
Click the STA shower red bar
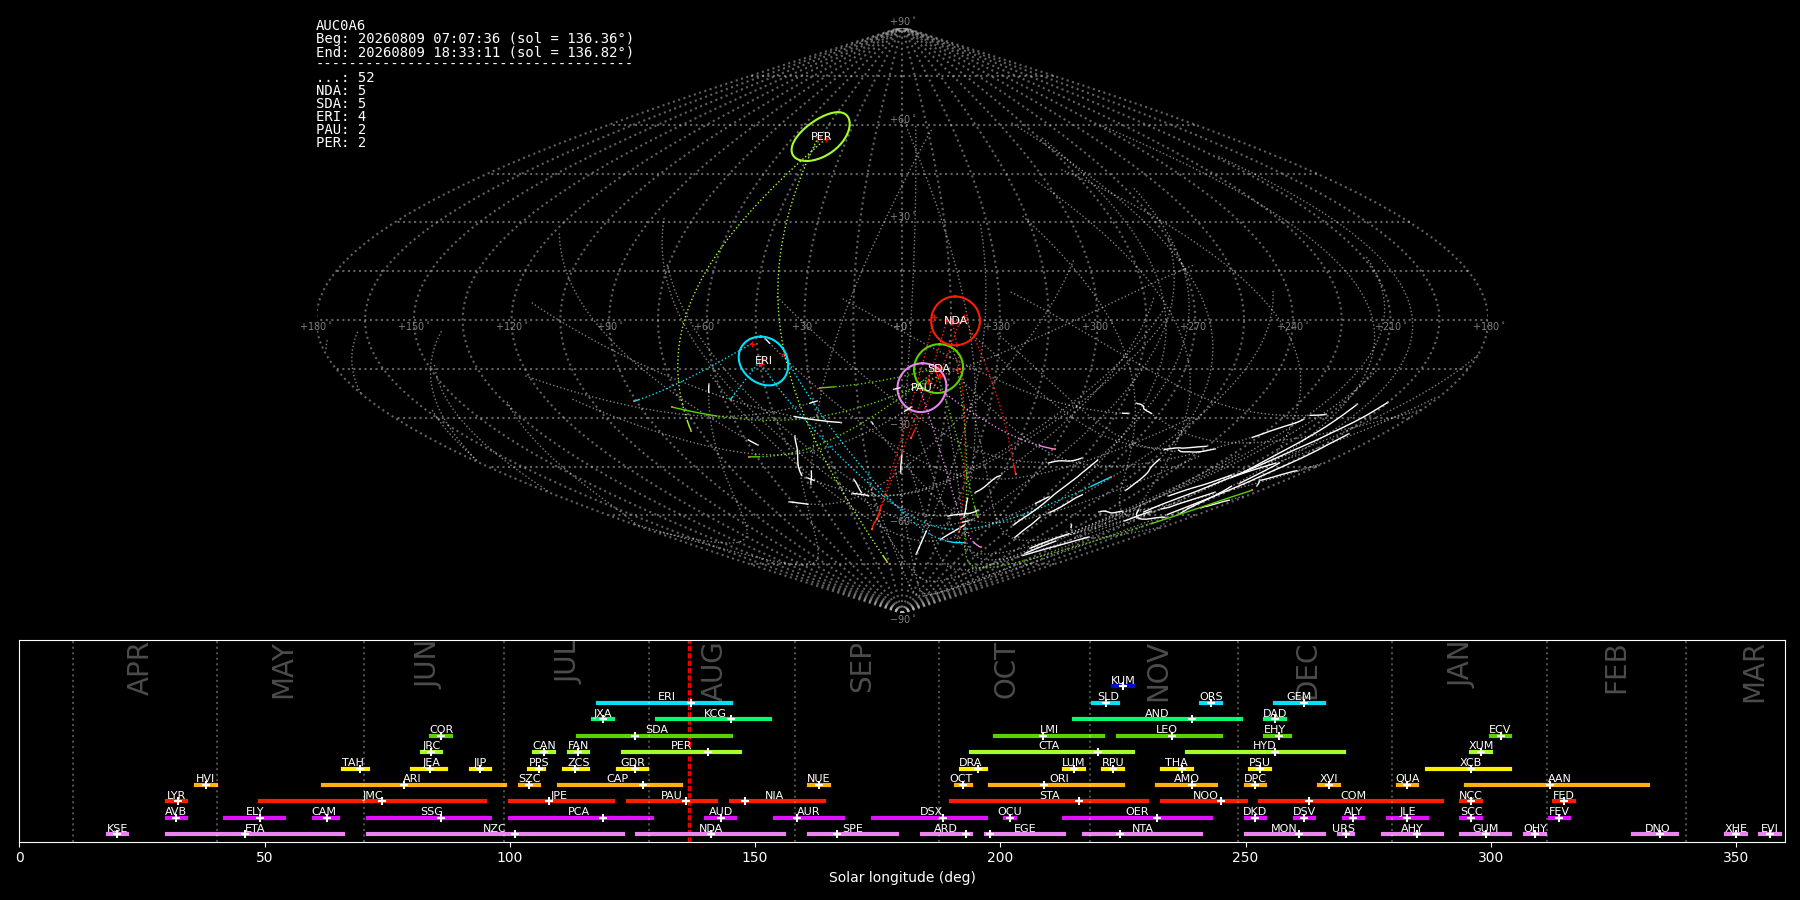[x=1049, y=801]
